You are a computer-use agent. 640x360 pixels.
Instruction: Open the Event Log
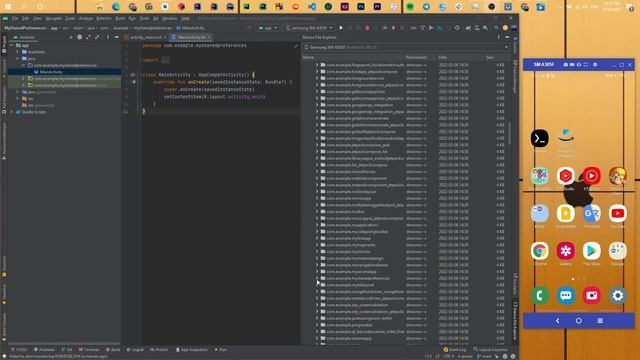coord(455,350)
